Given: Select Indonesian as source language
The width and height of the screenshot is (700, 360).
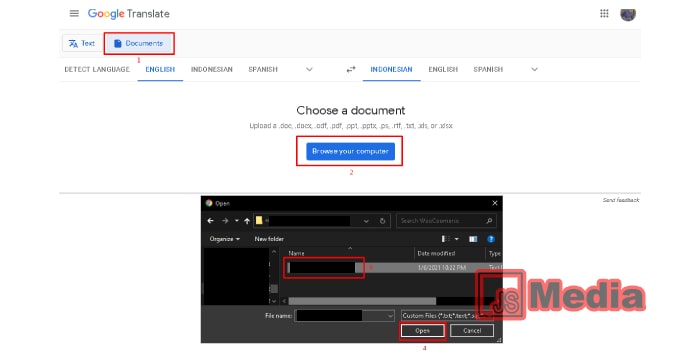Looking at the screenshot, I should pyautogui.click(x=212, y=69).
